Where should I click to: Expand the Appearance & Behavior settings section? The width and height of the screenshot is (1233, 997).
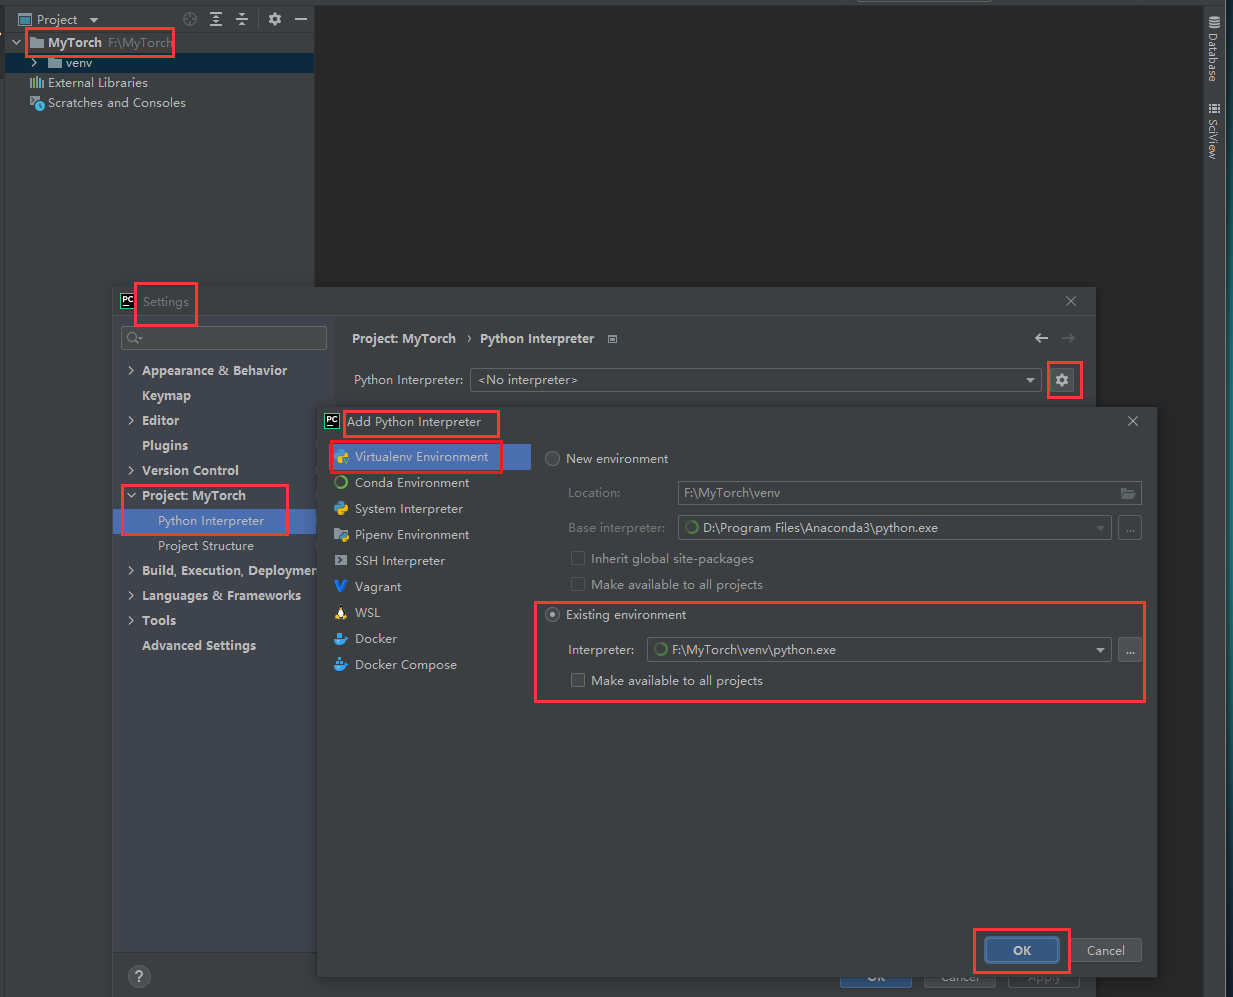point(131,371)
